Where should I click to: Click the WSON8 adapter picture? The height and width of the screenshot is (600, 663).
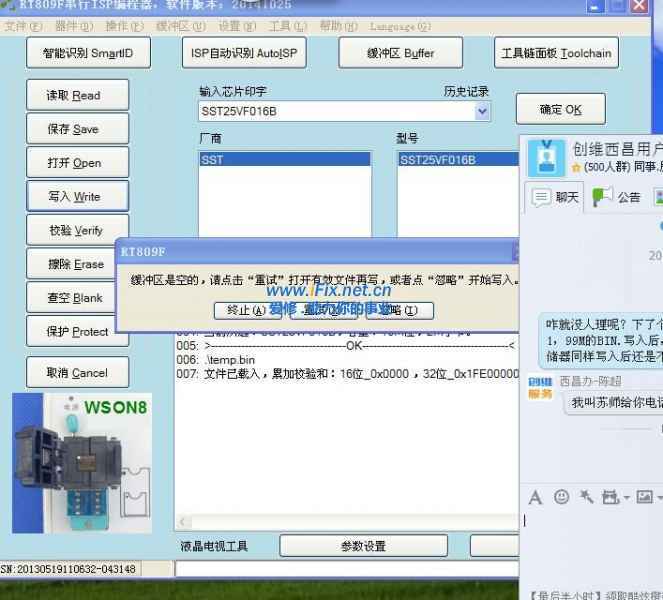coord(82,463)
